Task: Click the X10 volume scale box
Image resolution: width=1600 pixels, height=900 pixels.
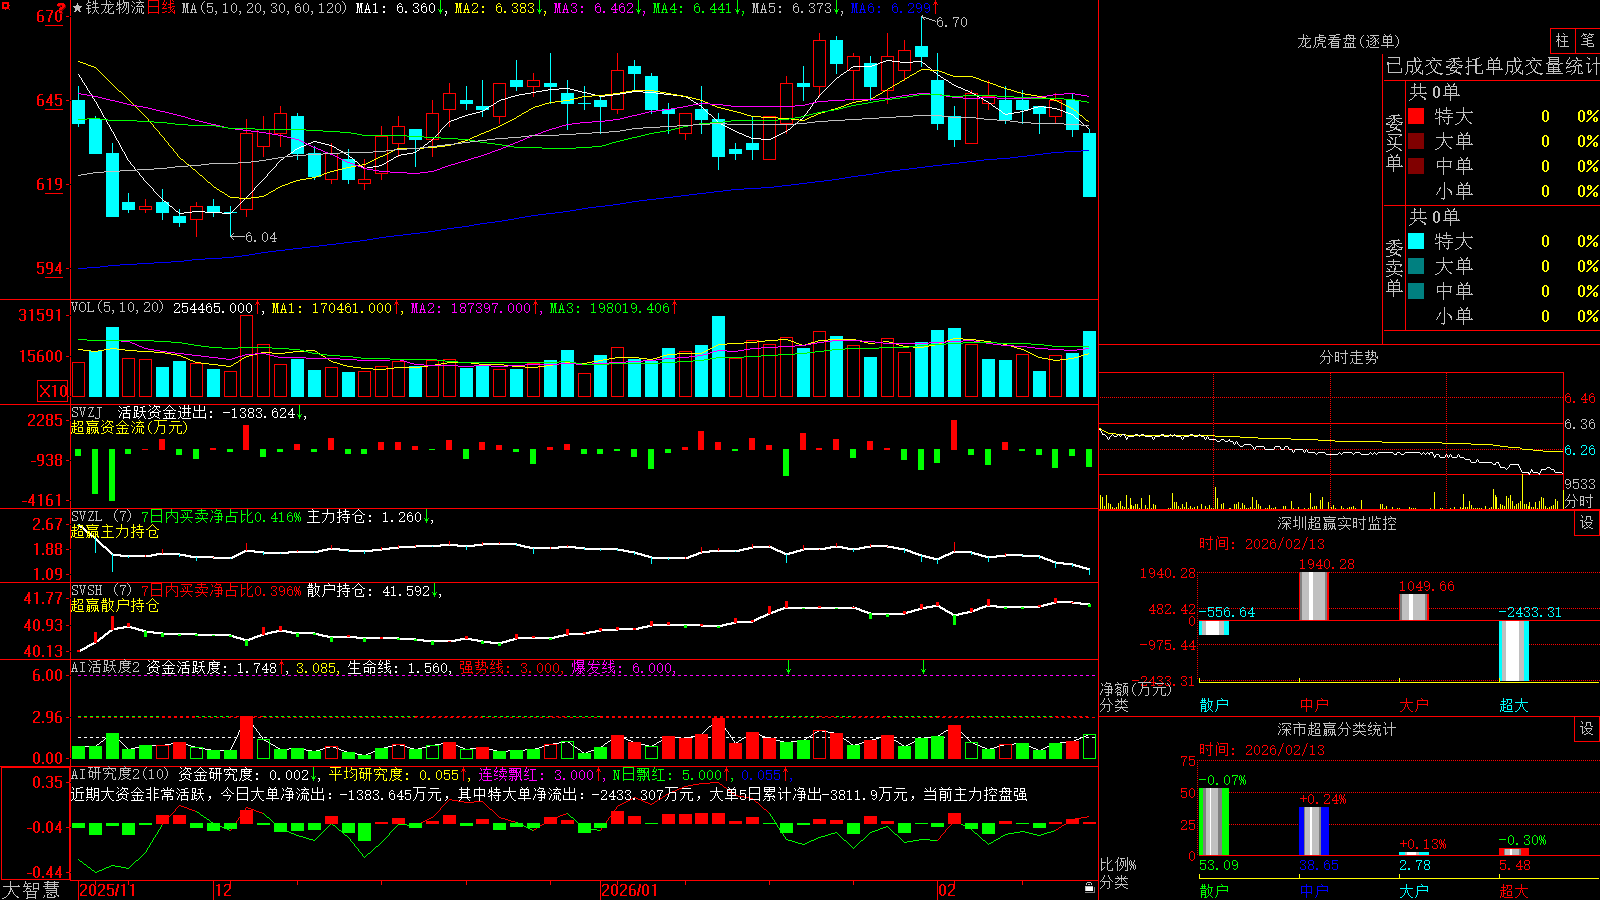Action: coord(53,391)
